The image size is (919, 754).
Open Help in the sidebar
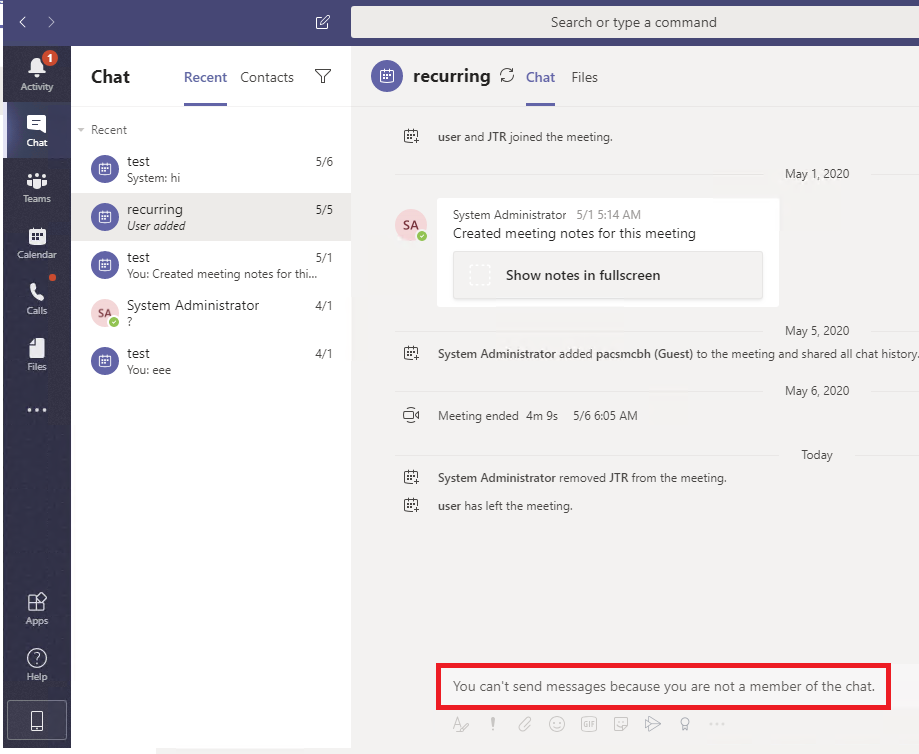[x=37, y=664]
